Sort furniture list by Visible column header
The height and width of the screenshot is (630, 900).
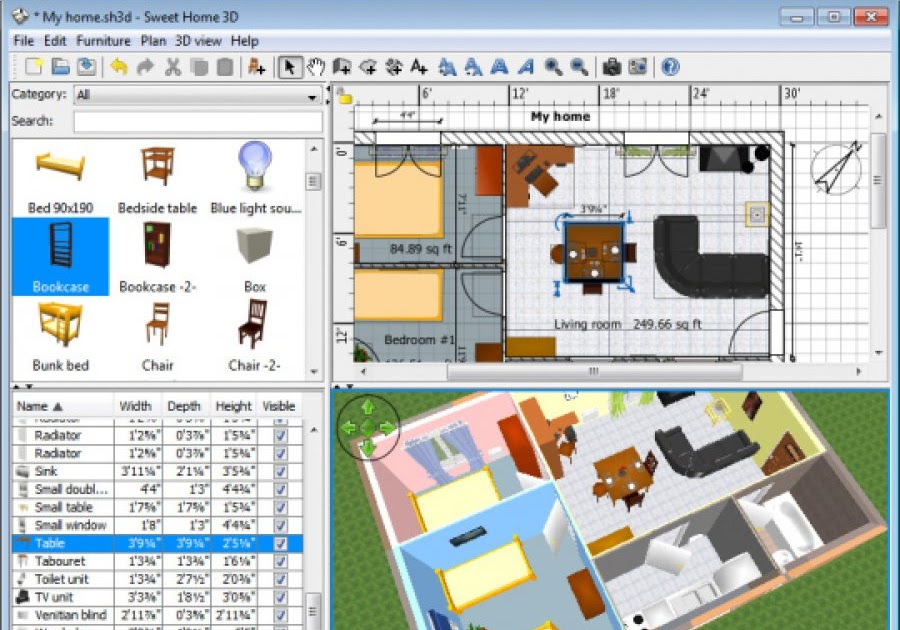280,406
